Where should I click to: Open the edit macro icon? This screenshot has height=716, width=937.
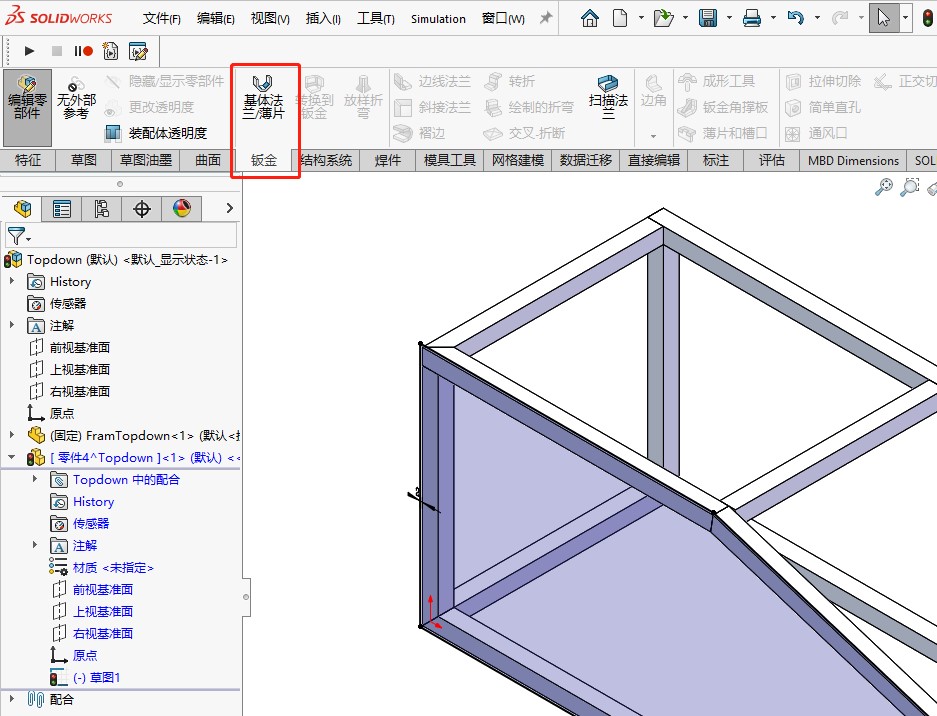pos(138,51)
